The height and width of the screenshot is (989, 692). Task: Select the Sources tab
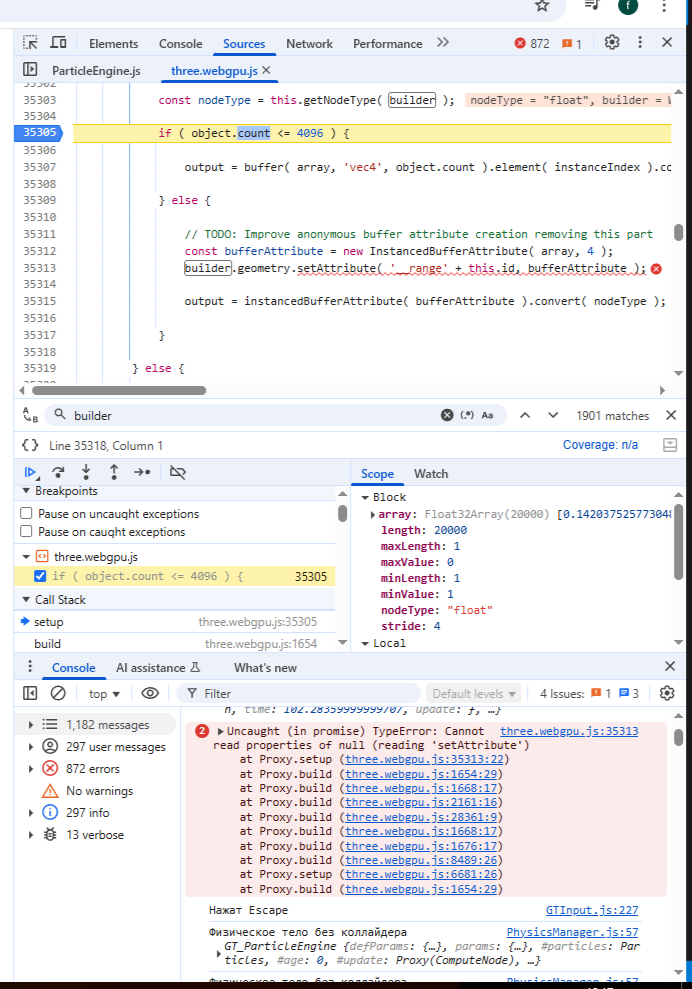[244, 44]
